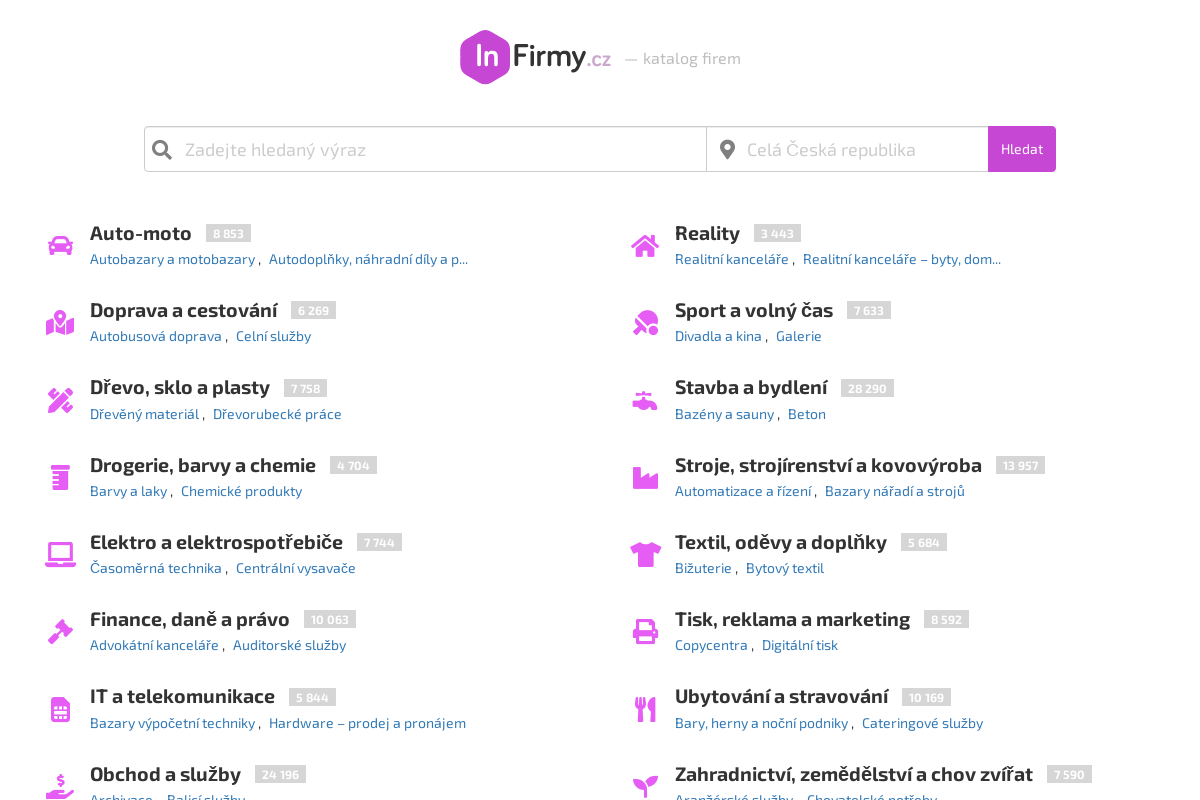Focus the search term input field
The image size is (1200, 800).
(x=440, y=149)
